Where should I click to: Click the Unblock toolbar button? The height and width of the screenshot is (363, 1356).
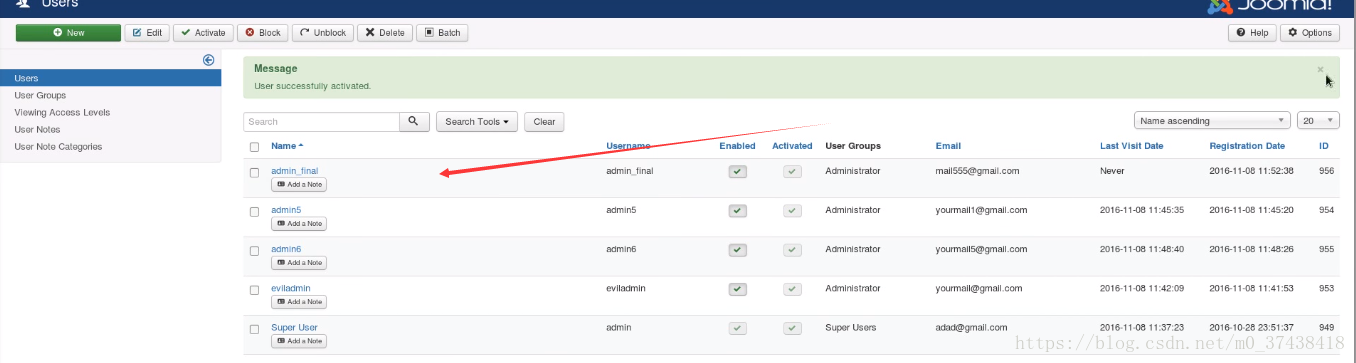tap(322, 33)
